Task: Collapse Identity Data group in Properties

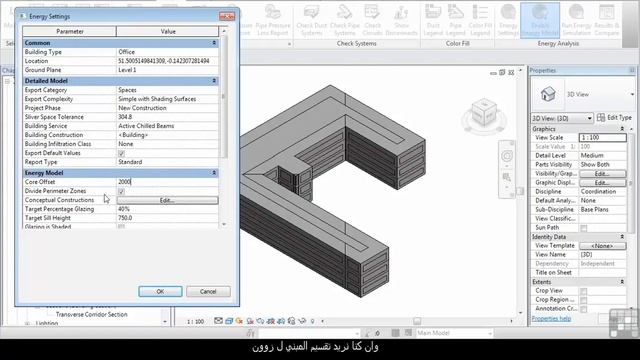Action: pos(622,237)
